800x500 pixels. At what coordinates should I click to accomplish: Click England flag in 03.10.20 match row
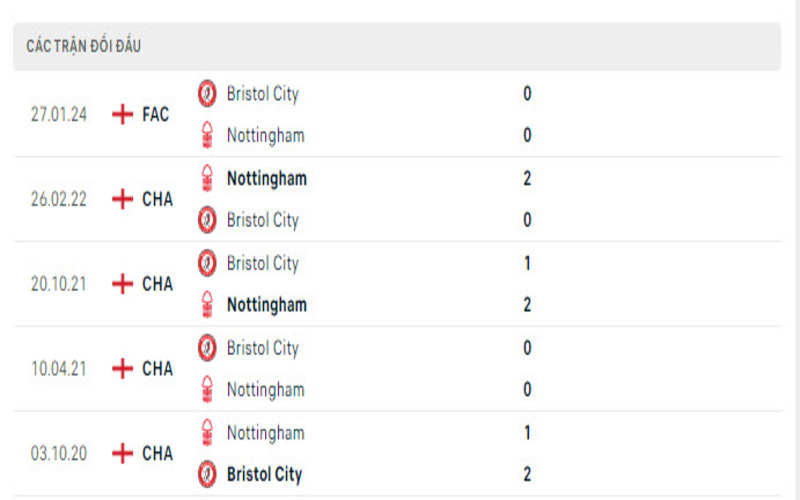[122, 454]
